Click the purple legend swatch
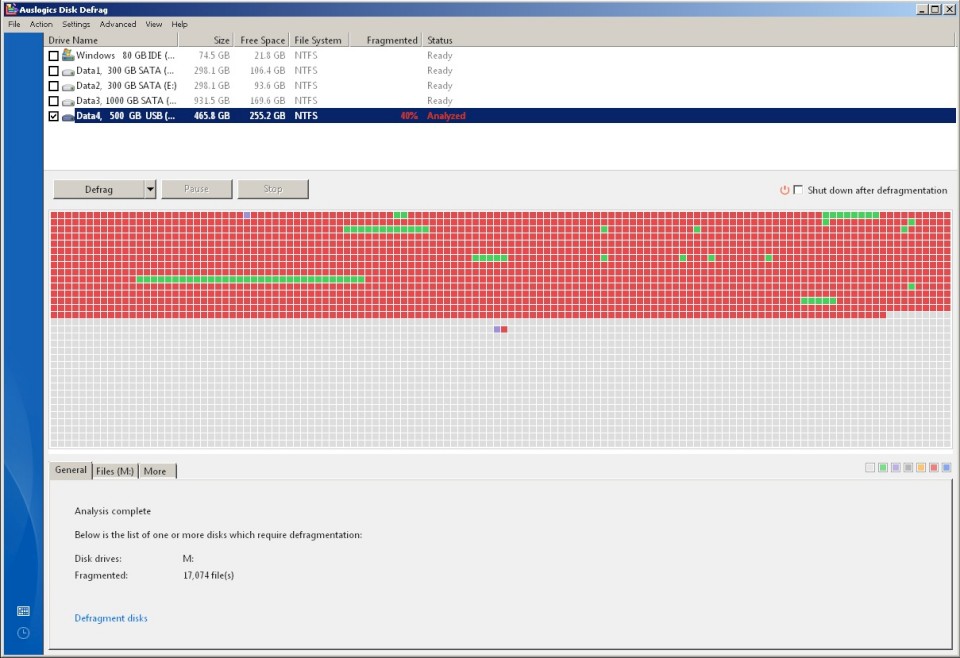The height and width of the screenshot is (658, 960). [896, 468]
